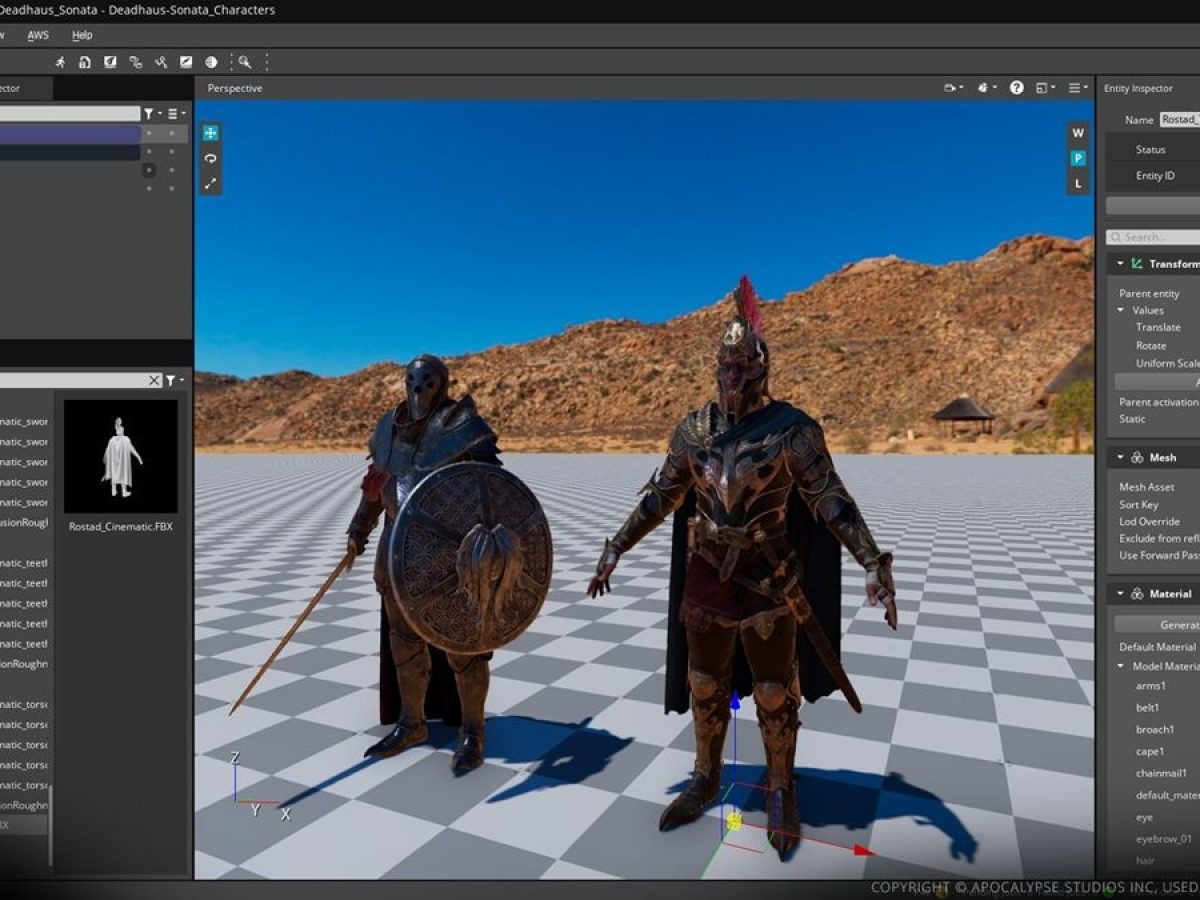Image resolution: width=1200 pixels, height=900 pixels.
Task: Click the yellow gizmo origin handle
Action: [x=734, y=821]
